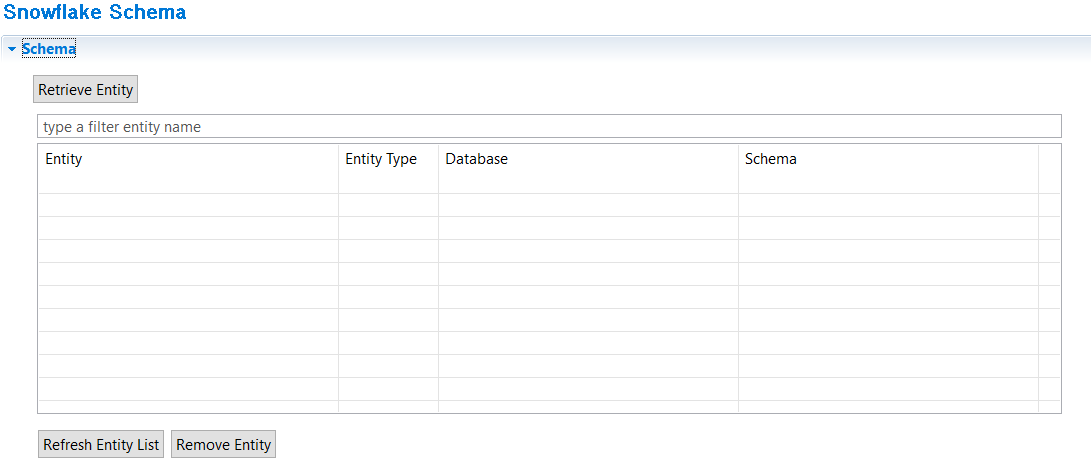
Task: Click the Schema section header label
Action: 49,49
